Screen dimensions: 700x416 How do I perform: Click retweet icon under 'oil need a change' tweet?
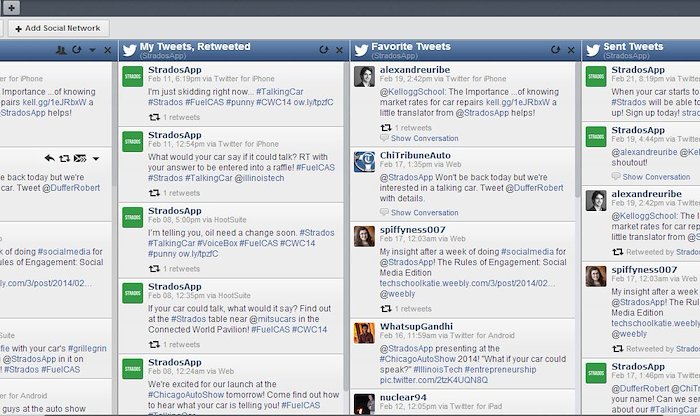pyautogui.click(x=154, y=269)
